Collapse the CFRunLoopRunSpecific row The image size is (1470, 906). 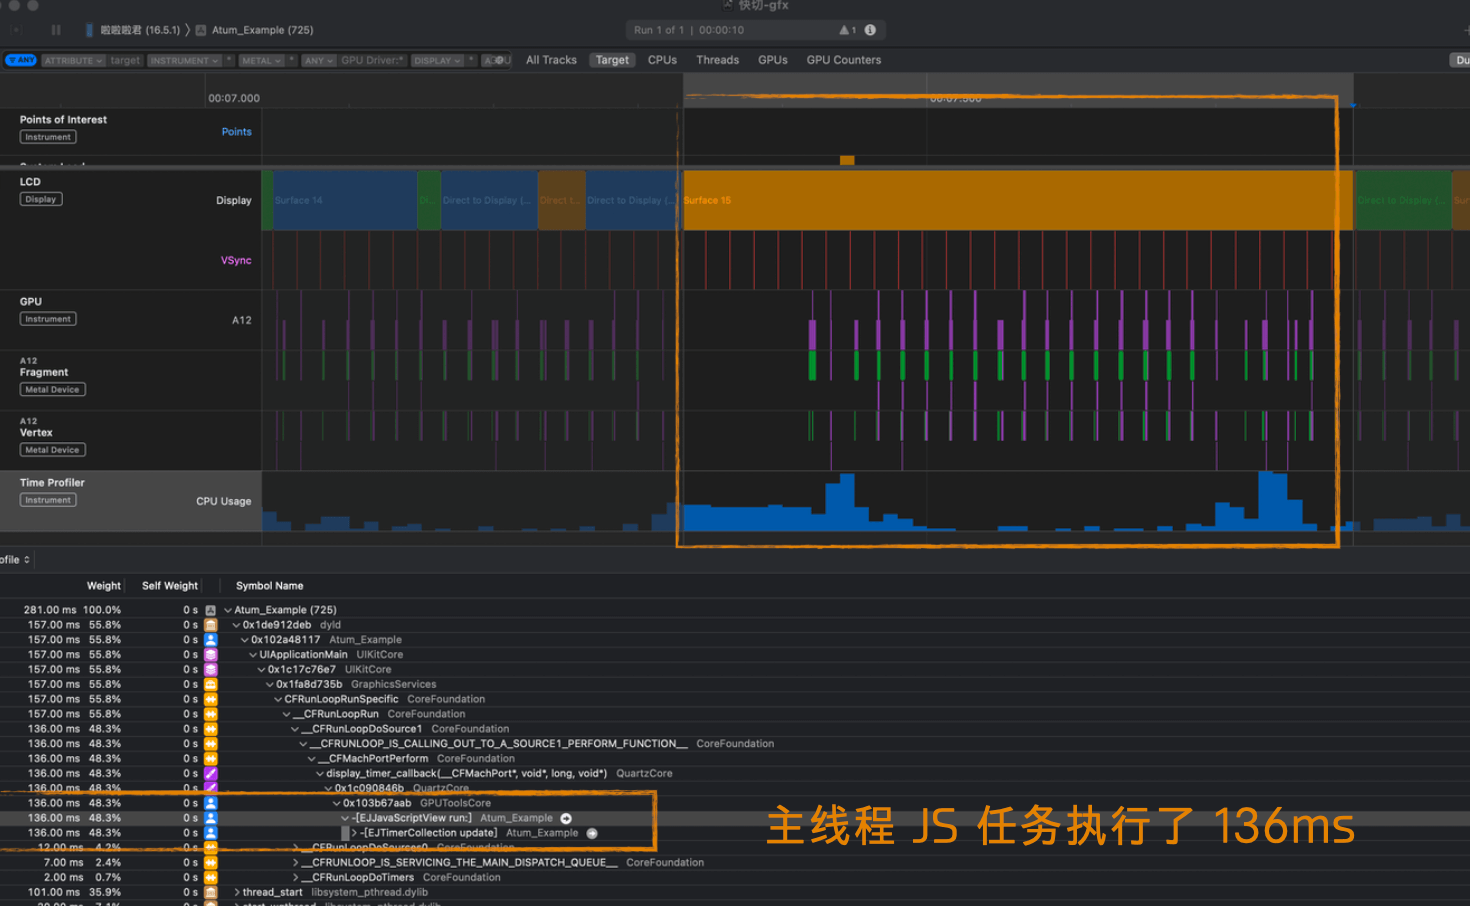[278, 699]
